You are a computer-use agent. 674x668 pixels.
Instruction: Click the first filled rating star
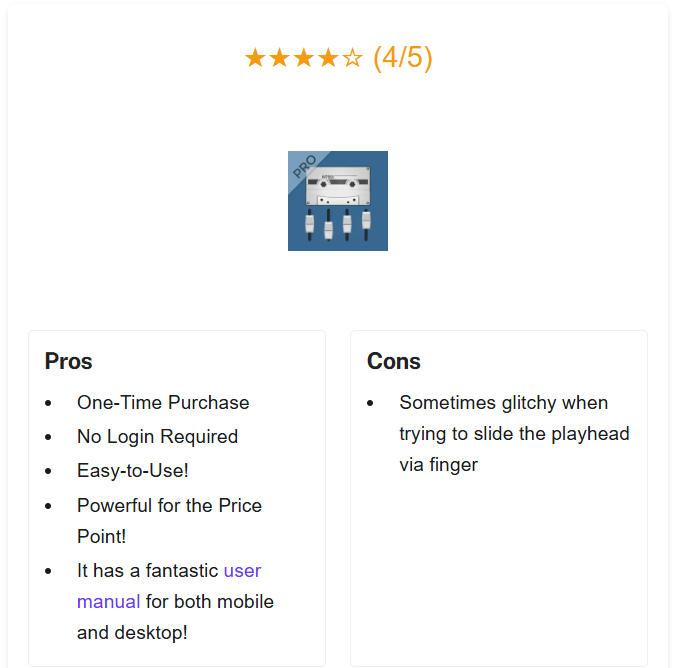(255, 59)
